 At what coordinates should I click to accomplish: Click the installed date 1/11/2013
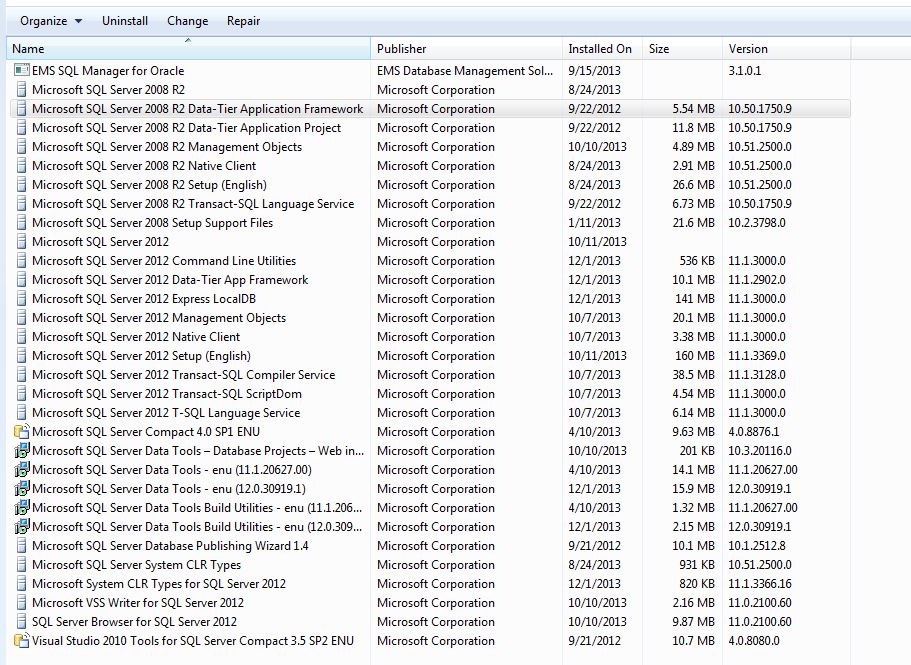pyautogui.click(x=594, y=222)
